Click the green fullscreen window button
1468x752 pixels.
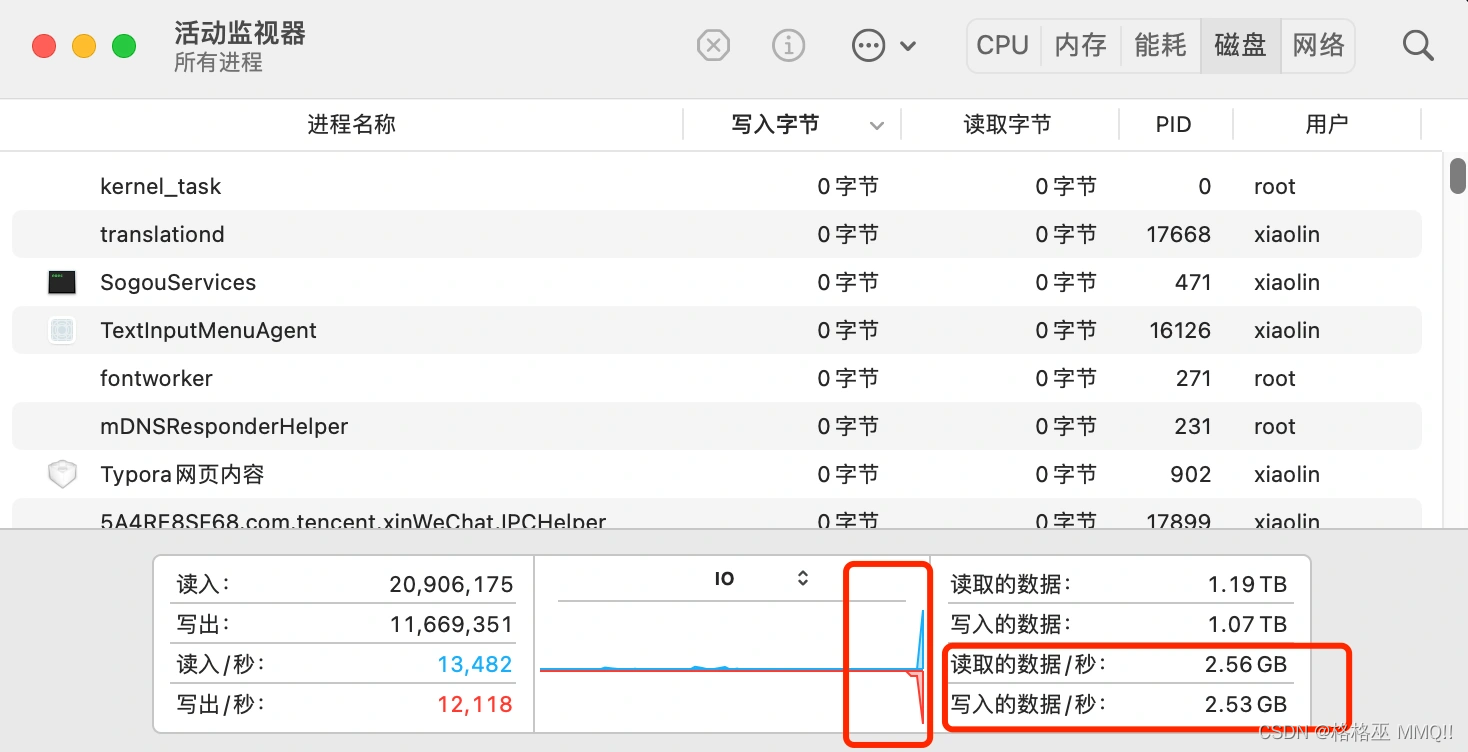[x=123, y=46]
